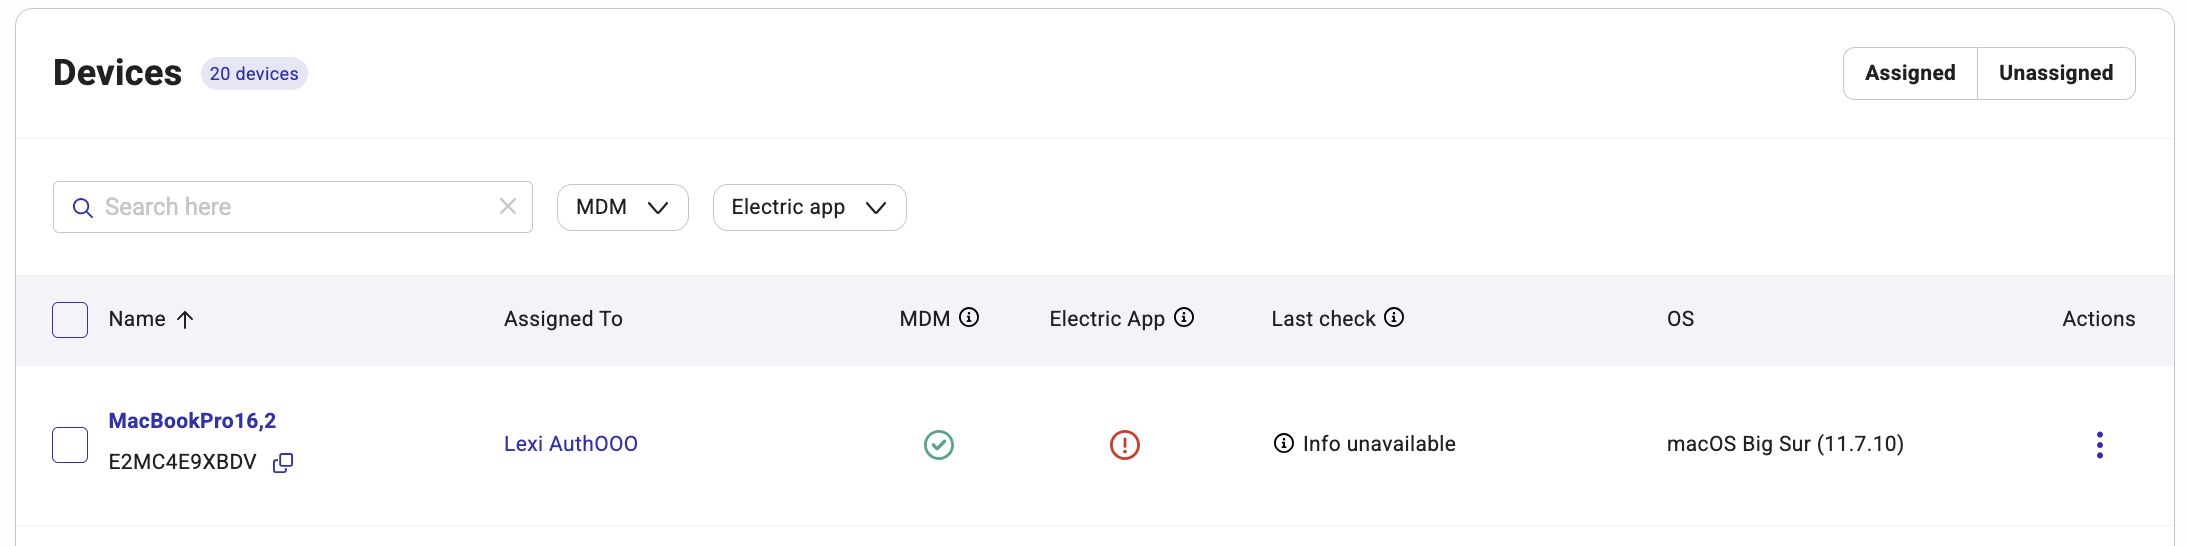
Task: Click the Electric App column info icon
Action: (1184, 317)
